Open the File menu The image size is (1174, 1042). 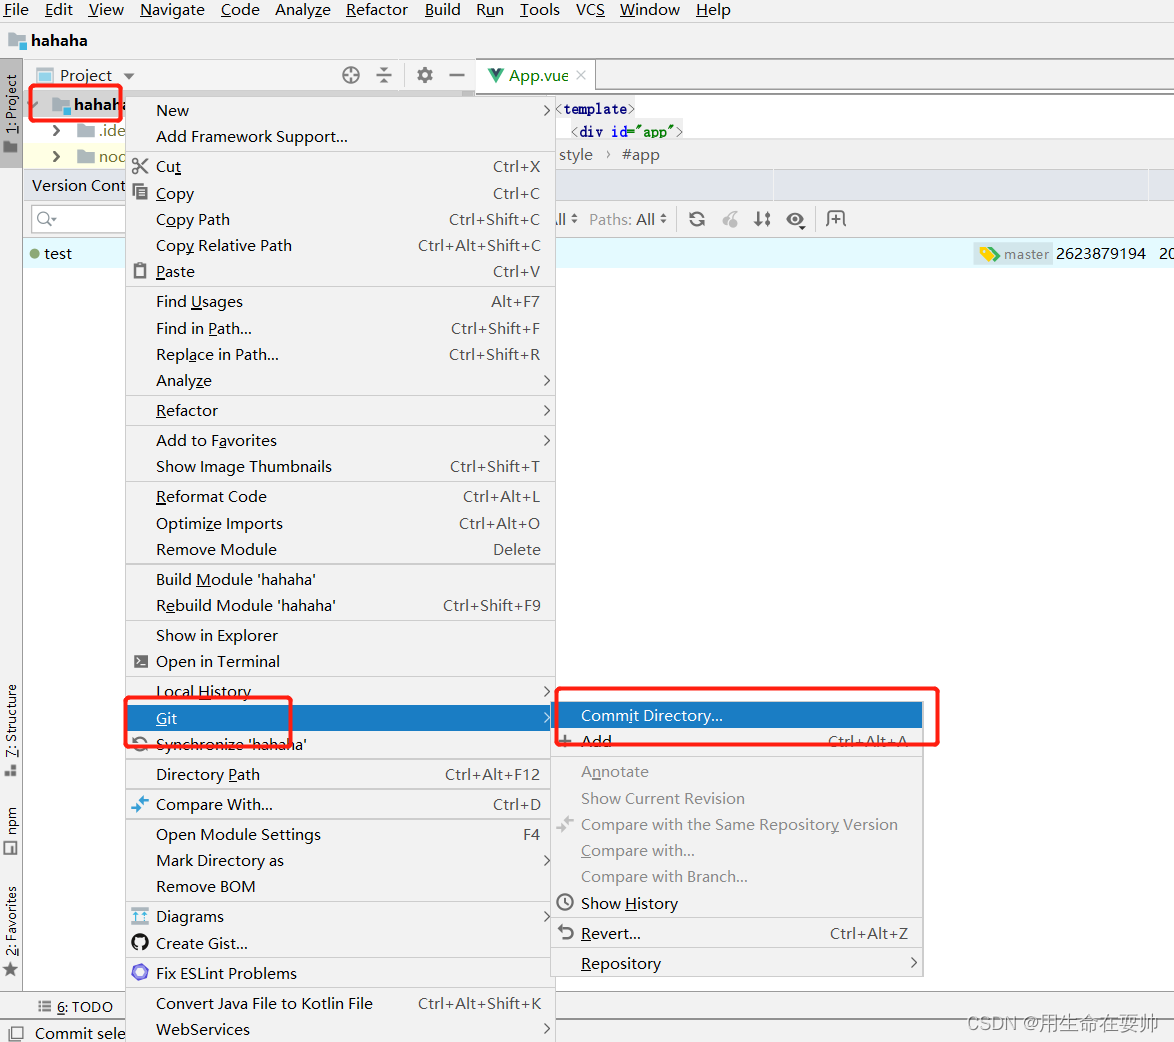click(x=16, y=10)
